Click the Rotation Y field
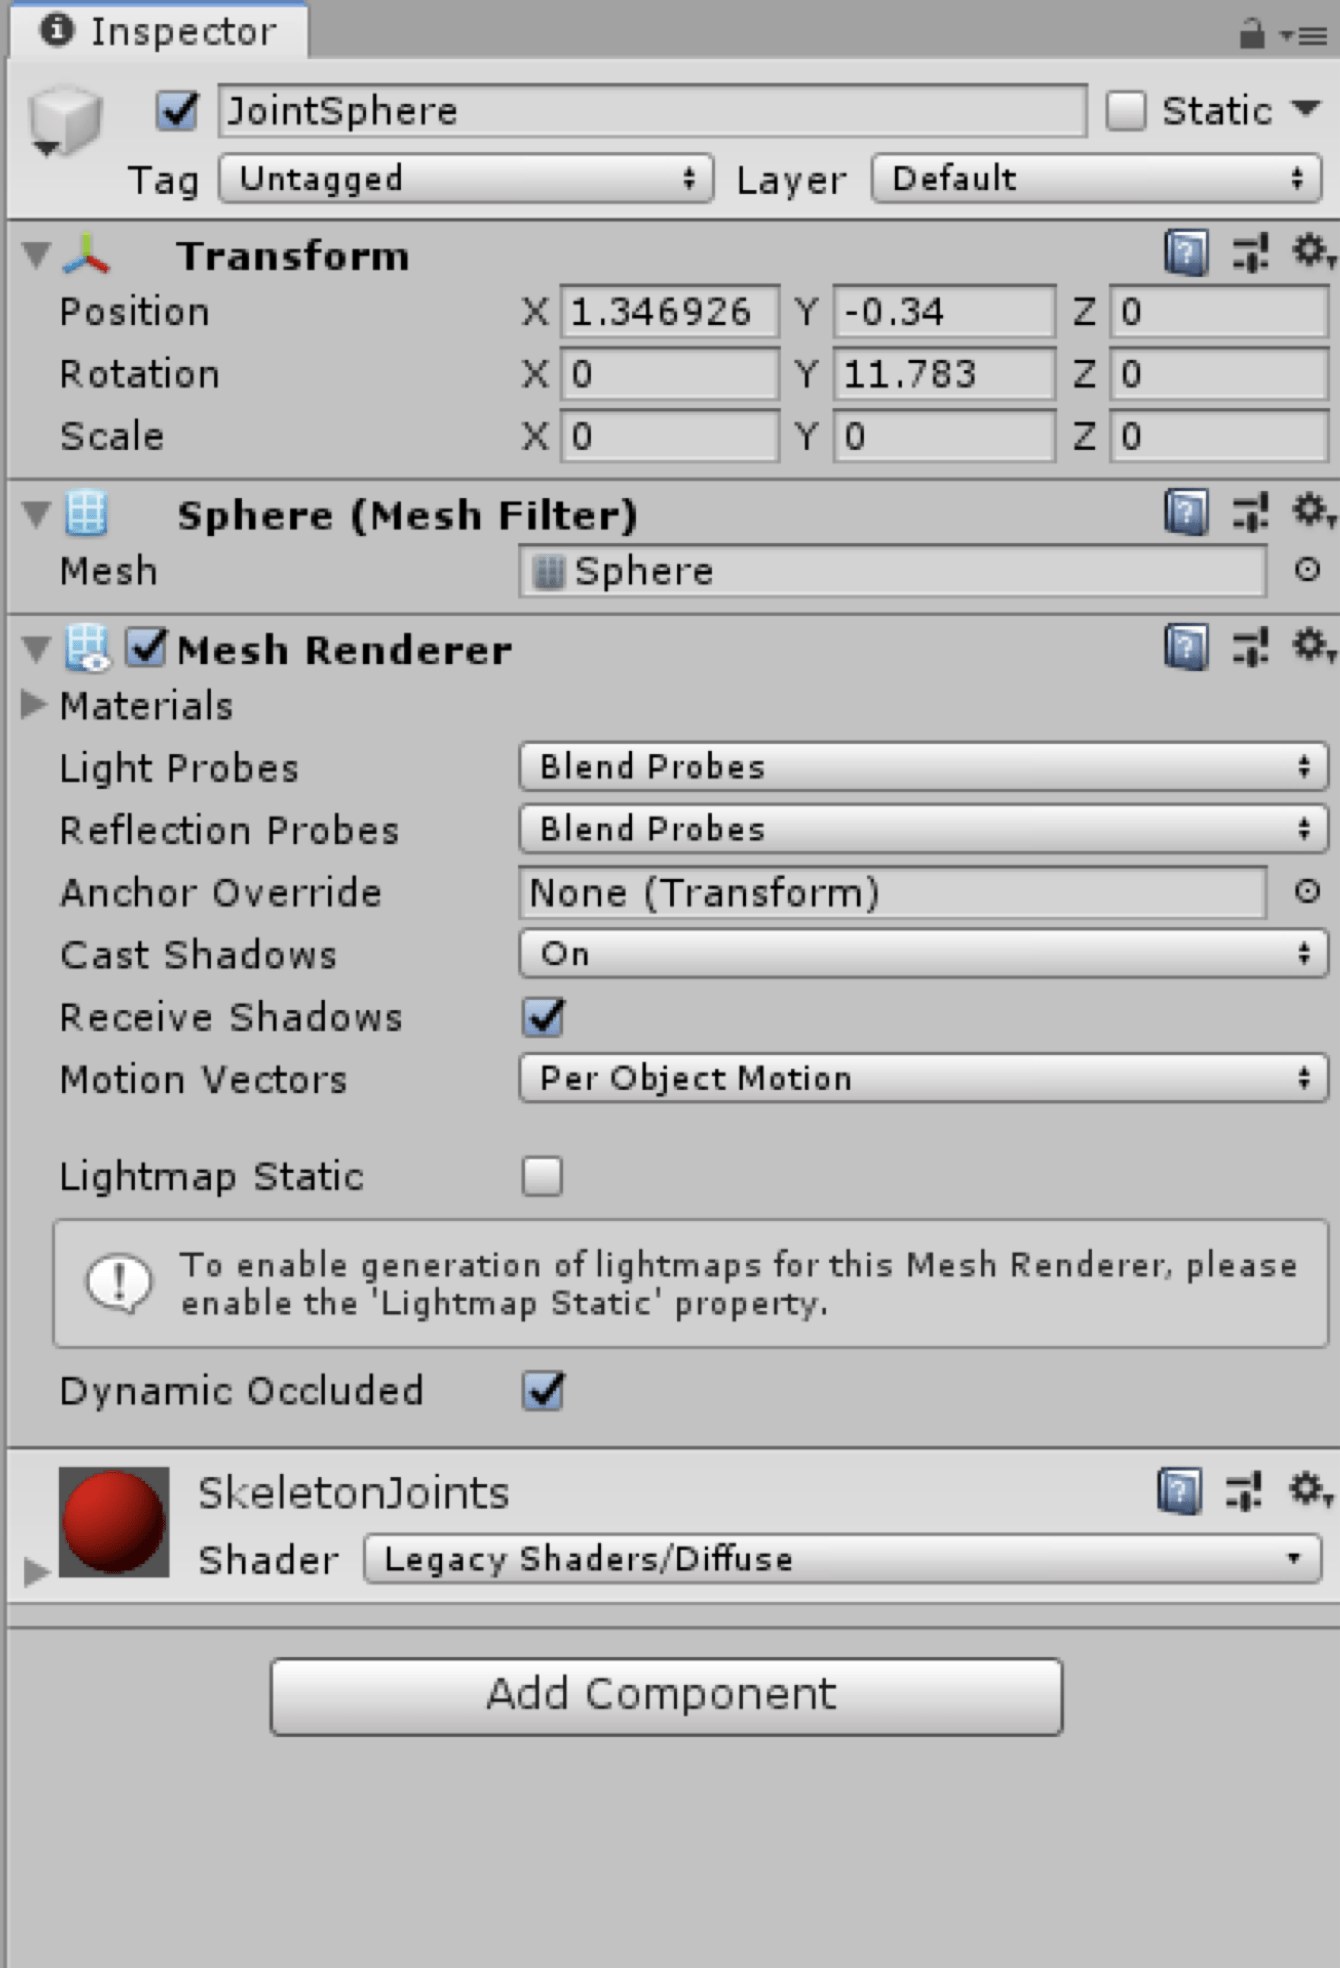Screen dimensions: 1340x1968 pyautogui.click(x=944, y=374)
